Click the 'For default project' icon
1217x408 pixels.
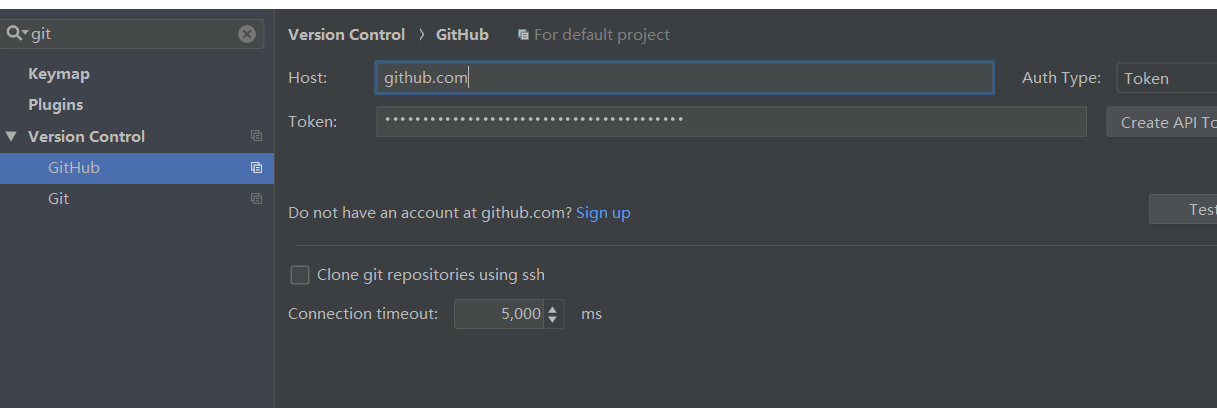pyautogui.click(x=523, y=35)
